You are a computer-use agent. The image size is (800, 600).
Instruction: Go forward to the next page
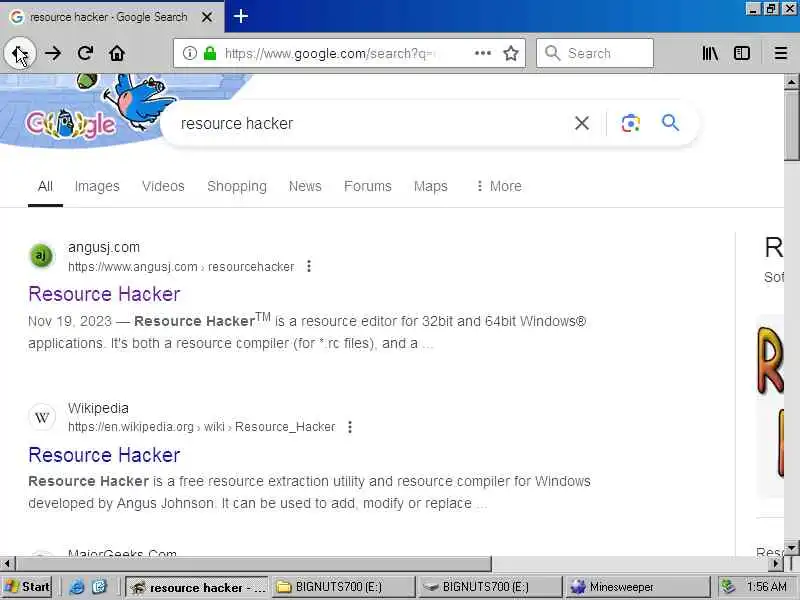[x=53, y=53]
